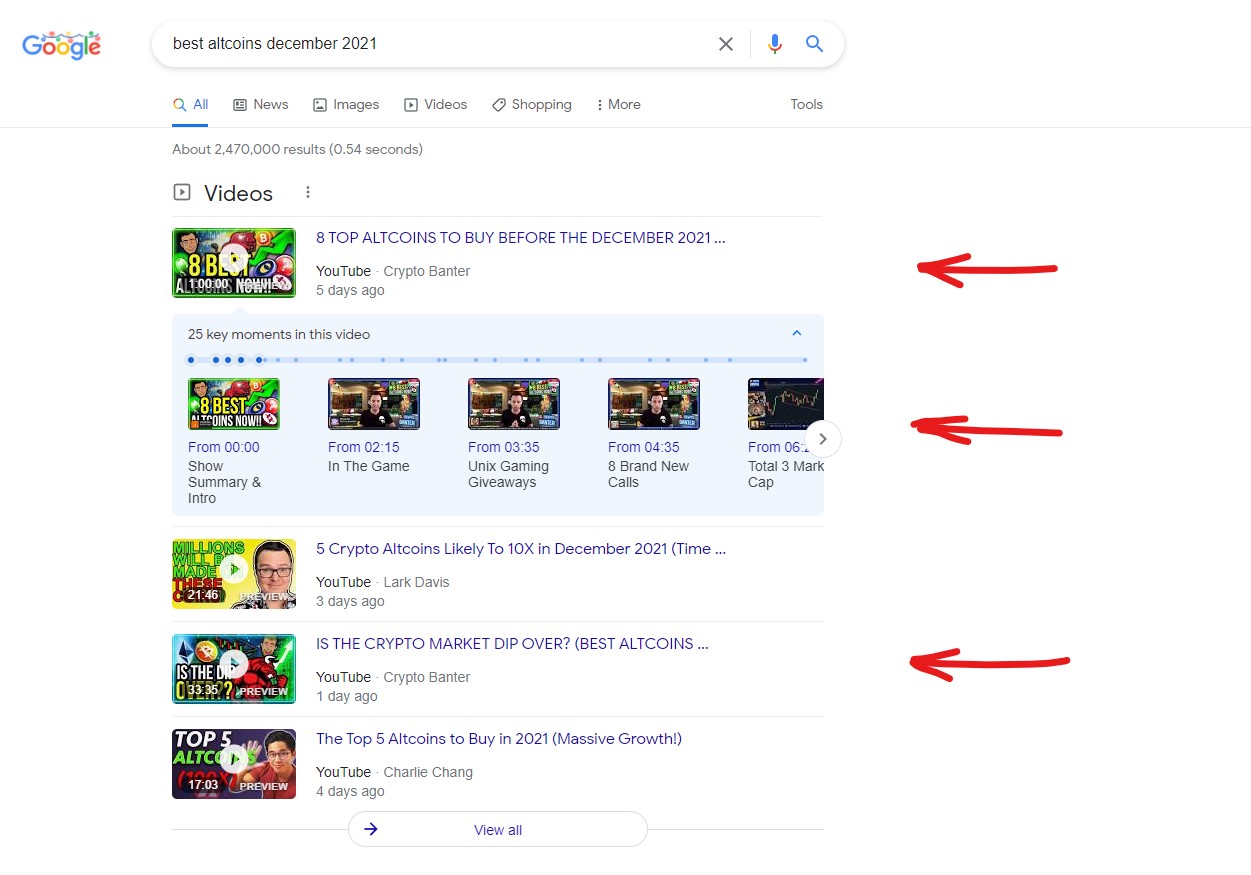The image size is (1251, 875).
Task: Switch to the Videos tab
Action: (436, 105)
